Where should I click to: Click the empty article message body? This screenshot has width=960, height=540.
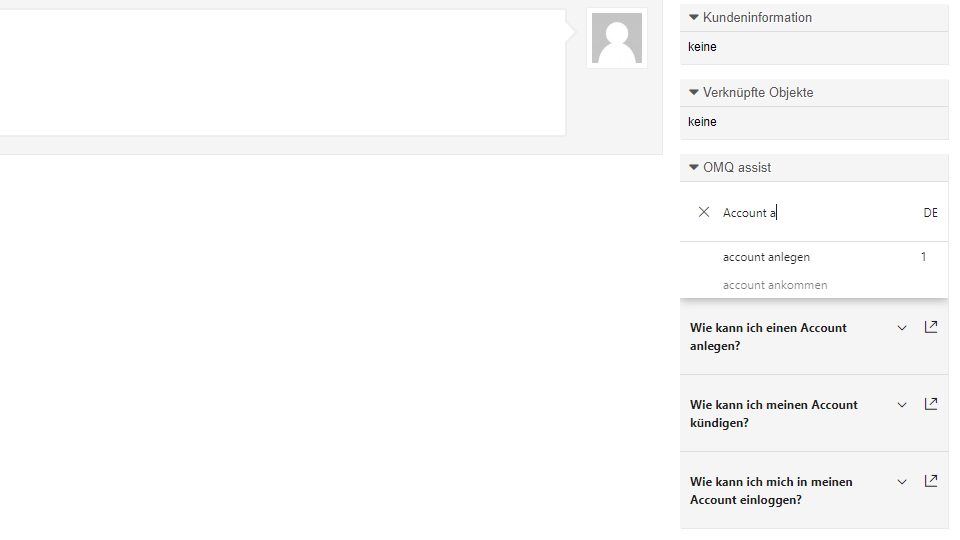click(282, 72)
